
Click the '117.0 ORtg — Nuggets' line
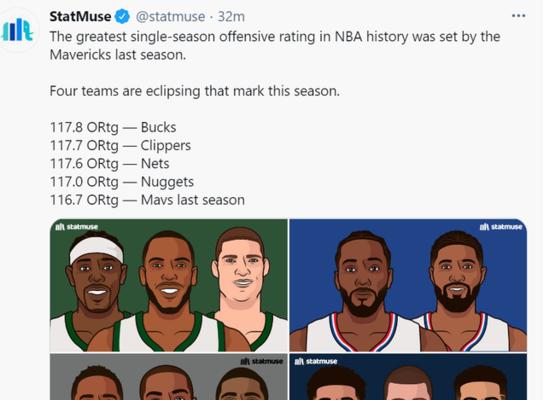[122, 182]
